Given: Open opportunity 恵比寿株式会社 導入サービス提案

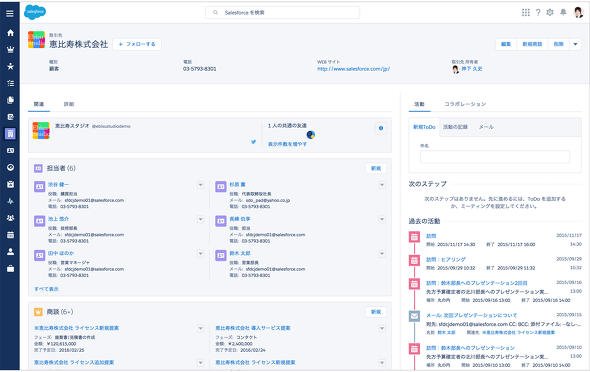Looking at the screenshot, I should [x=253, y=328].
